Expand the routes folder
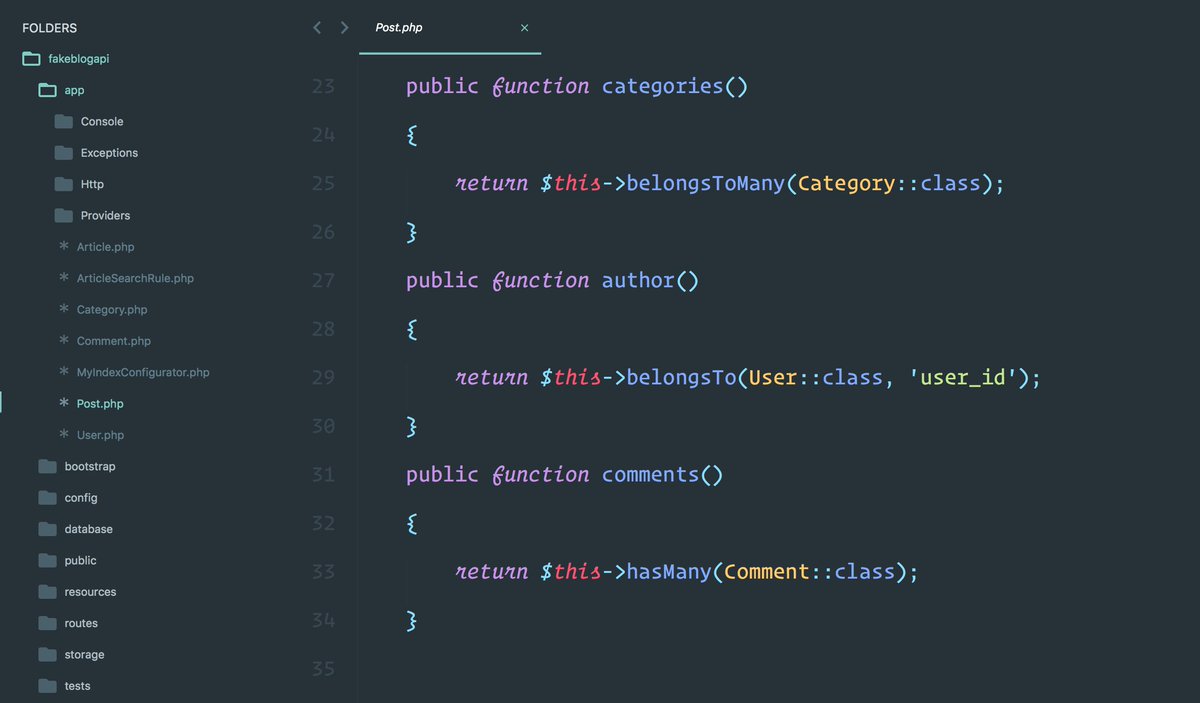Screen dimensions: 1200x703 pyautogui.click(x=81, y=623)
